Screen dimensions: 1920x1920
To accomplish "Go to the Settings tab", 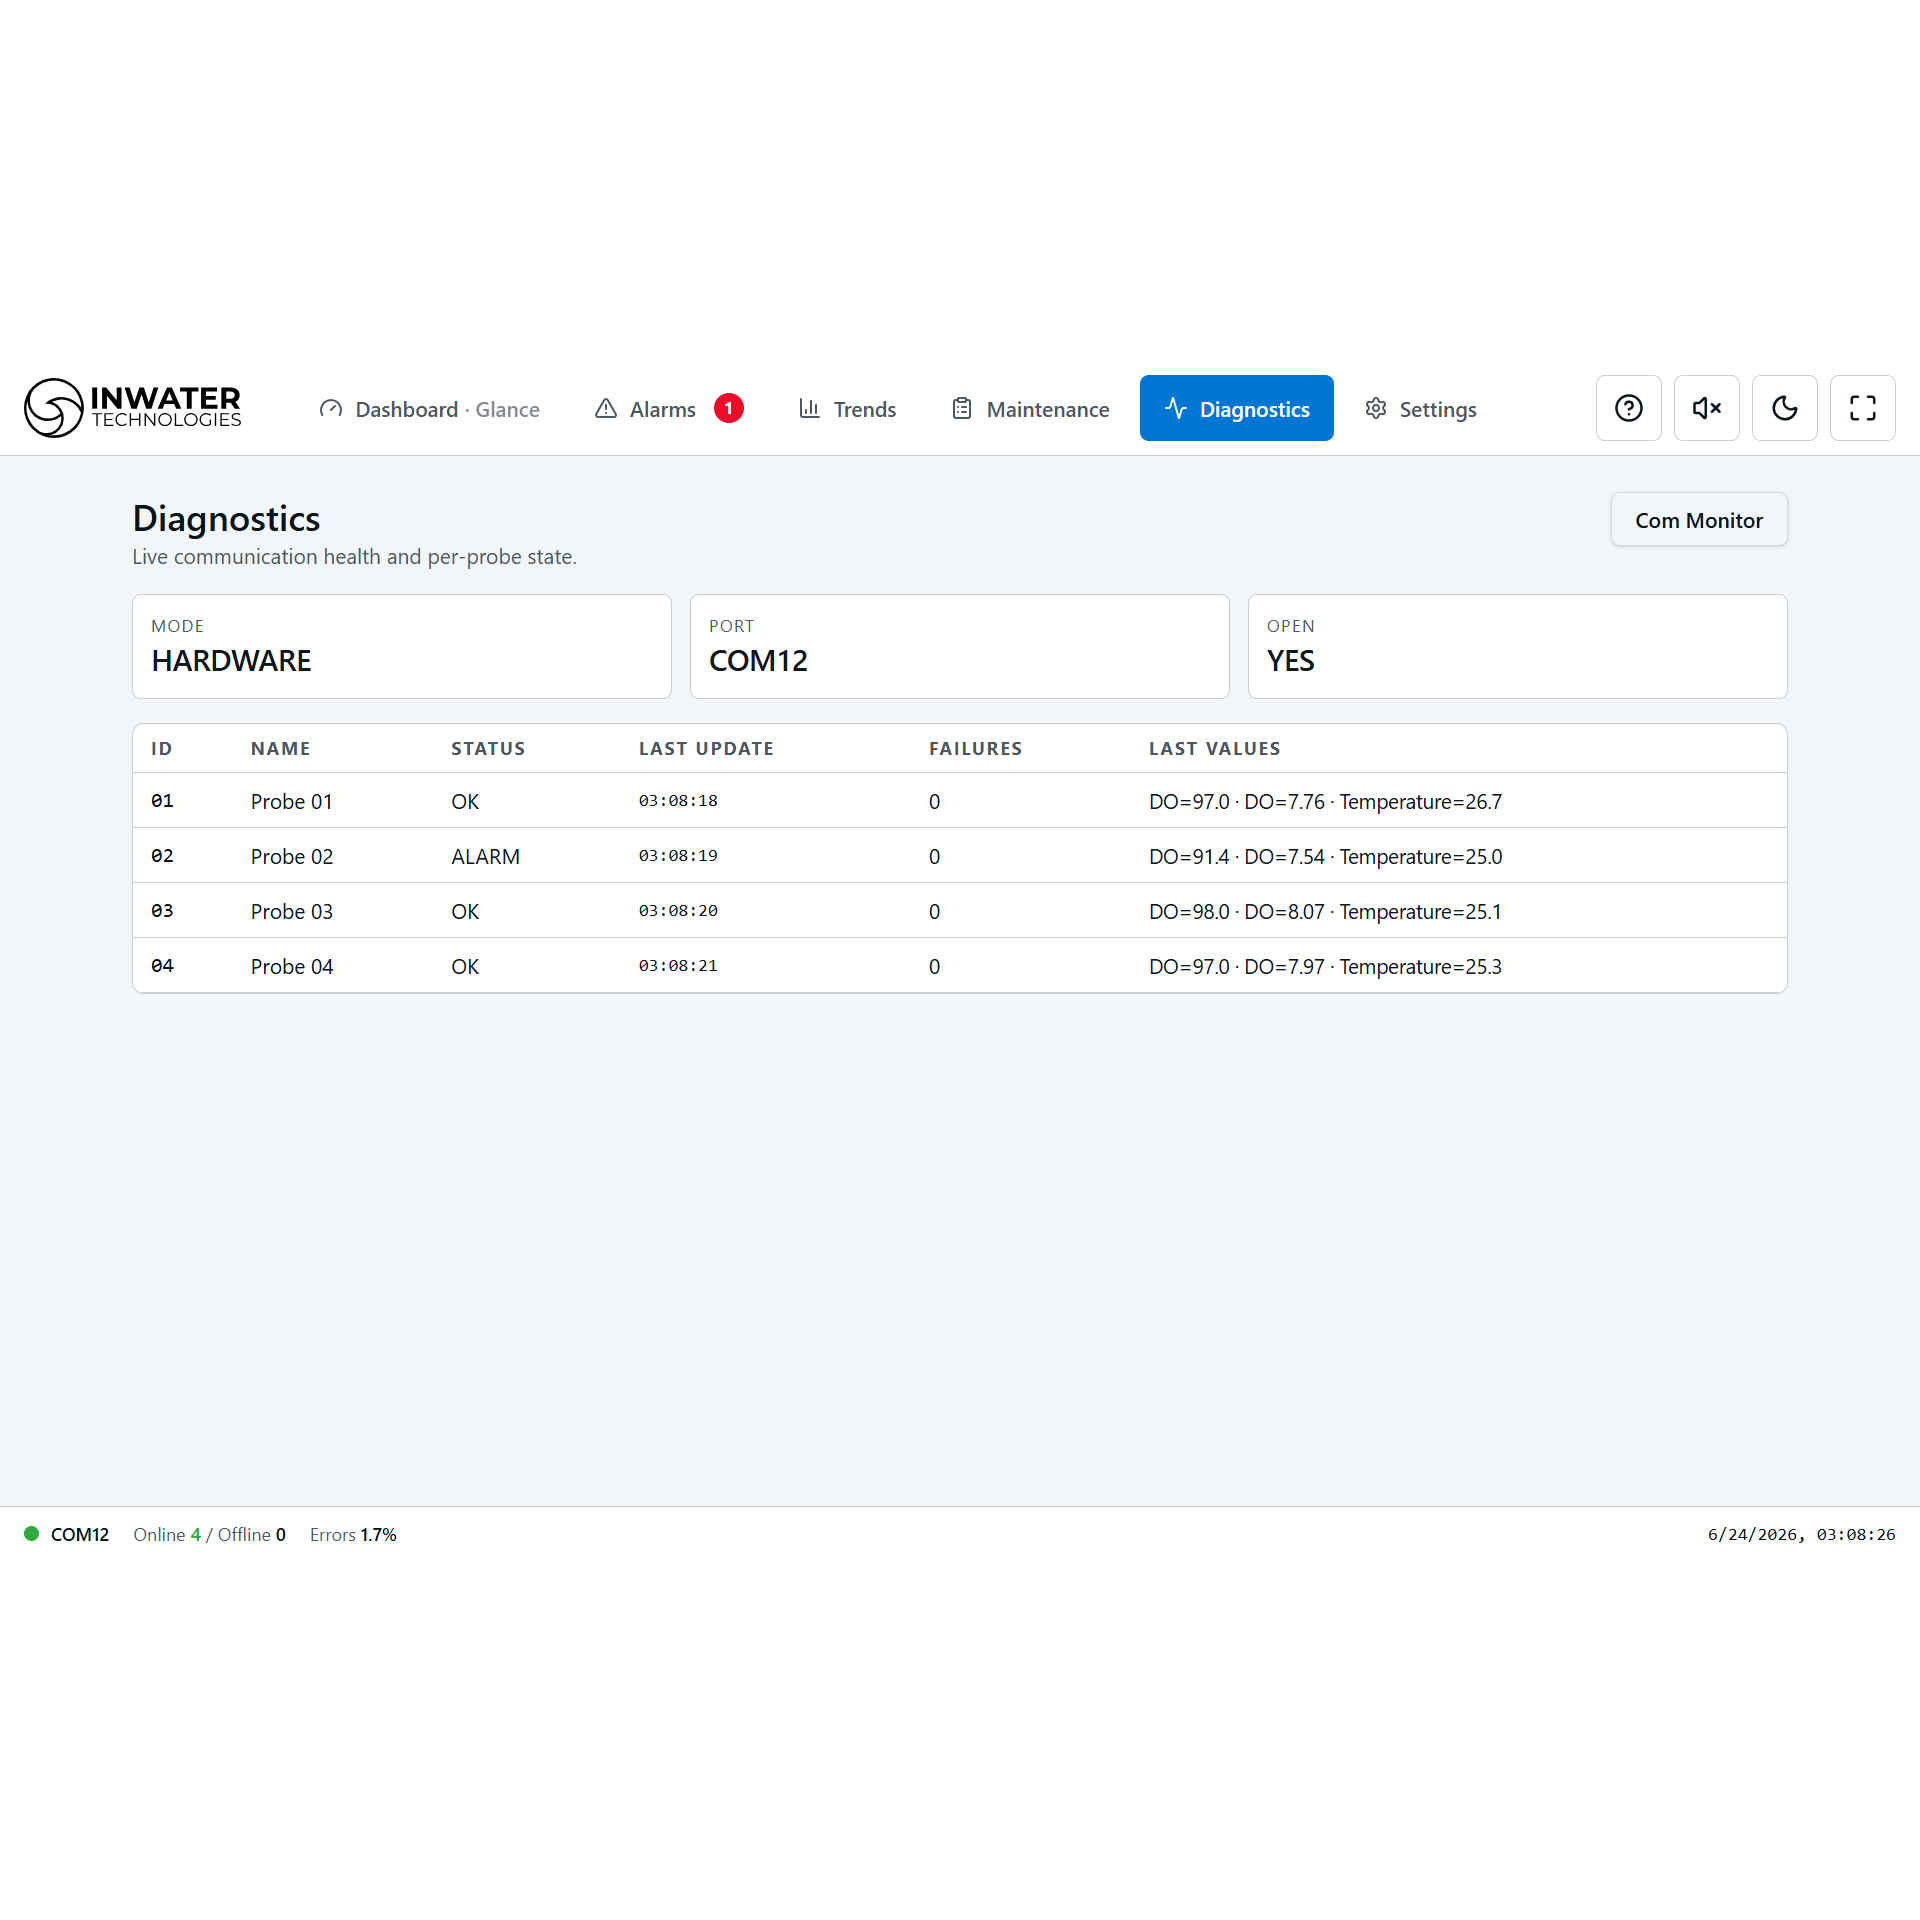I will click(x=1420, y=409).
